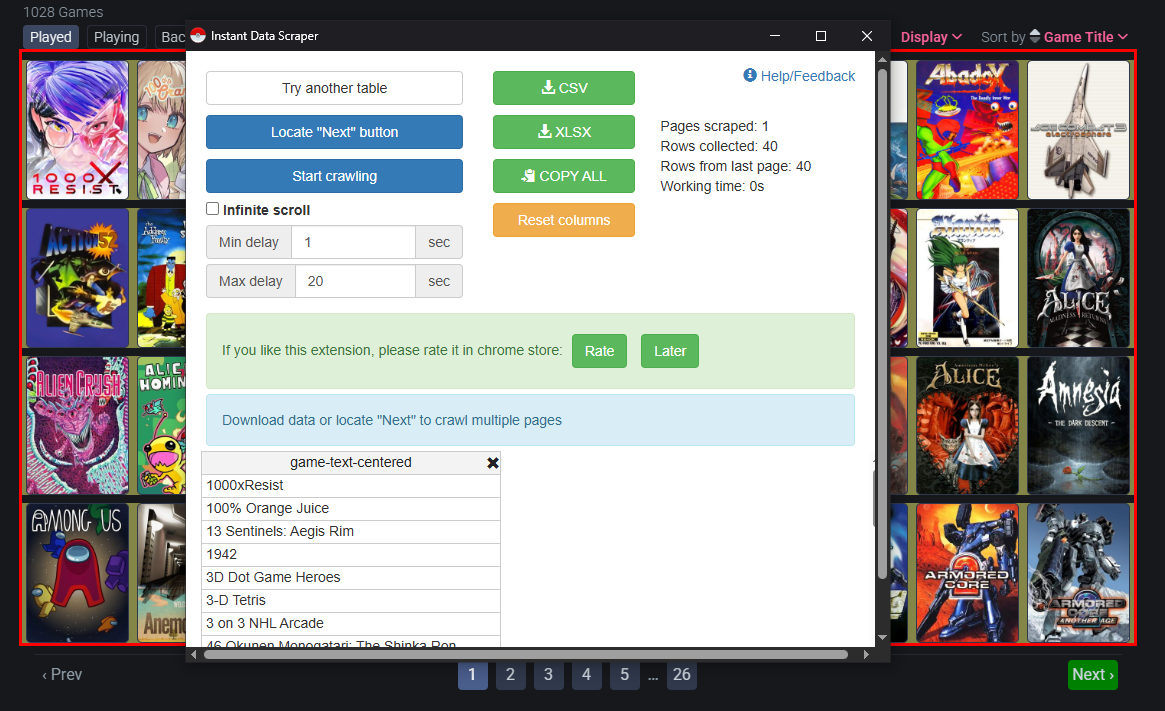
Task: Click the horizontal scrollbar right arrow
Action: [x=866, y=655]
